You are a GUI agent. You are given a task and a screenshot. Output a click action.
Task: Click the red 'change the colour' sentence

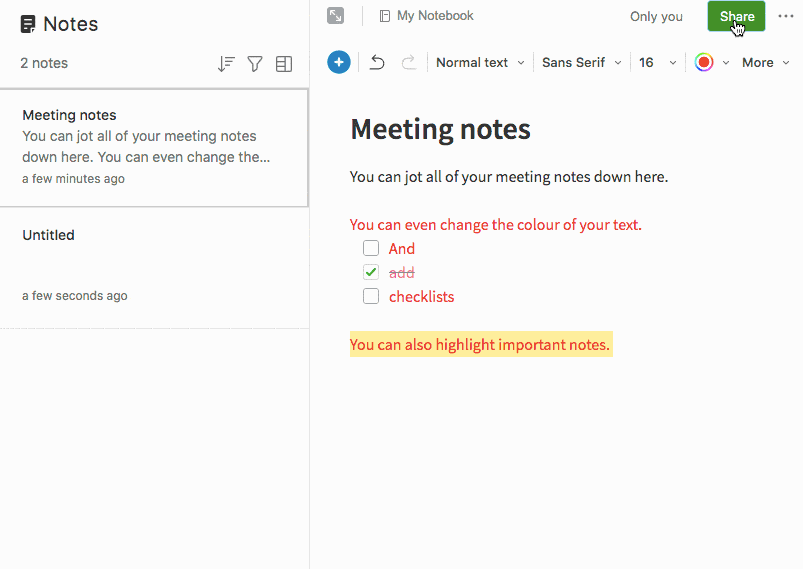click(x=495, y=224)
